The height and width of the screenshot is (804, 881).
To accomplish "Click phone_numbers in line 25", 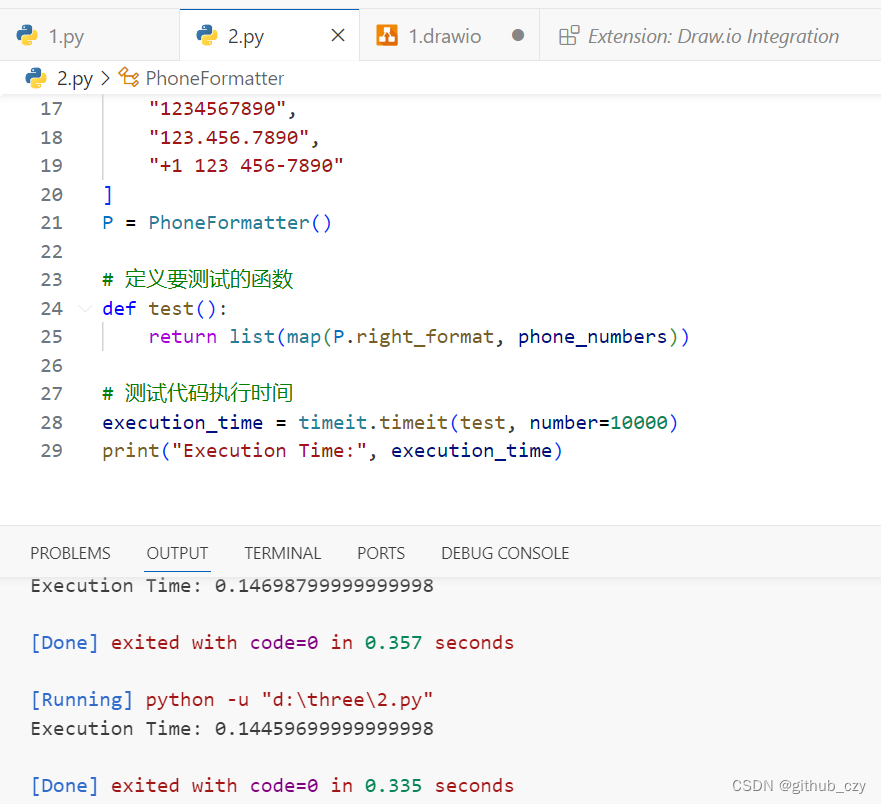I will coord(592,337).
